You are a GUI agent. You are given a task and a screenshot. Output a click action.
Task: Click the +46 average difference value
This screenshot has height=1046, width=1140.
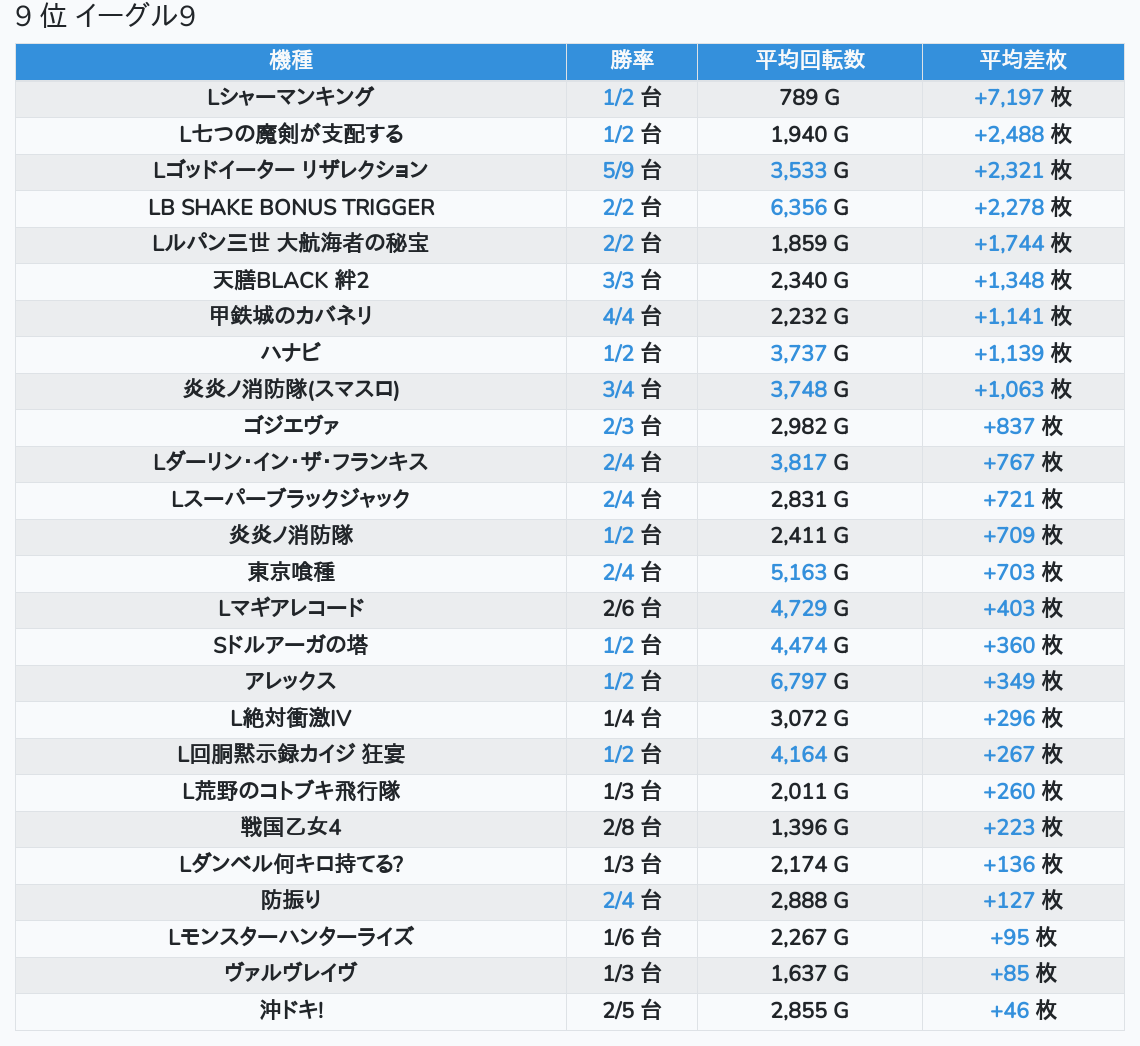pyautogui.click(x=1009, y=1010)
